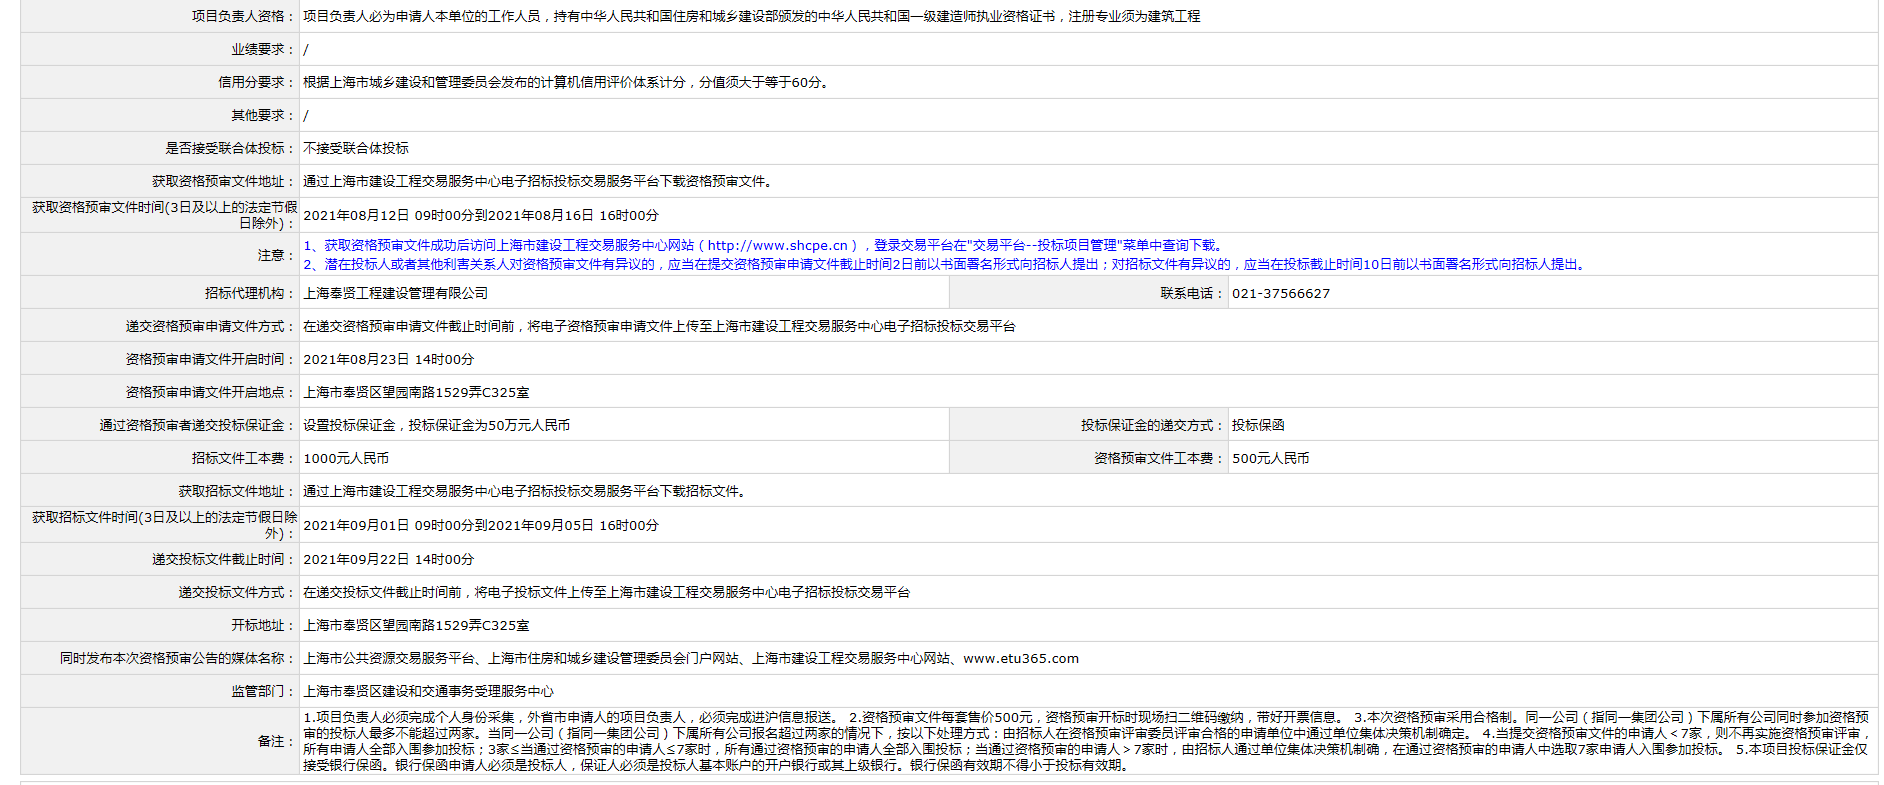Click the 投标保函 value cell
The height and width of the screenshot is (785, 1884).
tap(1257, 426)
